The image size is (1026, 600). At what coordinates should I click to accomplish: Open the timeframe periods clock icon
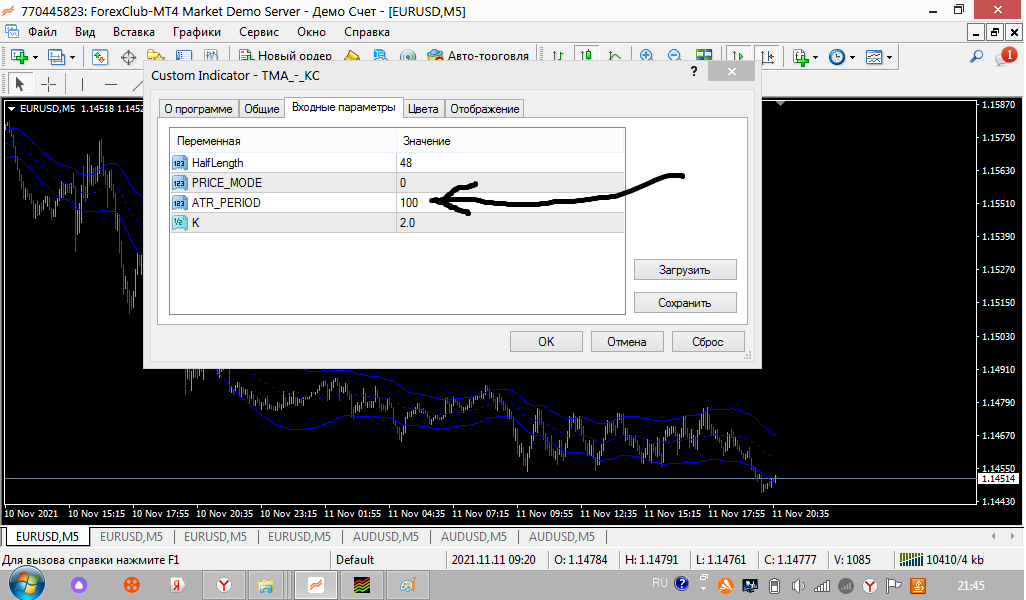click(837, 57)
